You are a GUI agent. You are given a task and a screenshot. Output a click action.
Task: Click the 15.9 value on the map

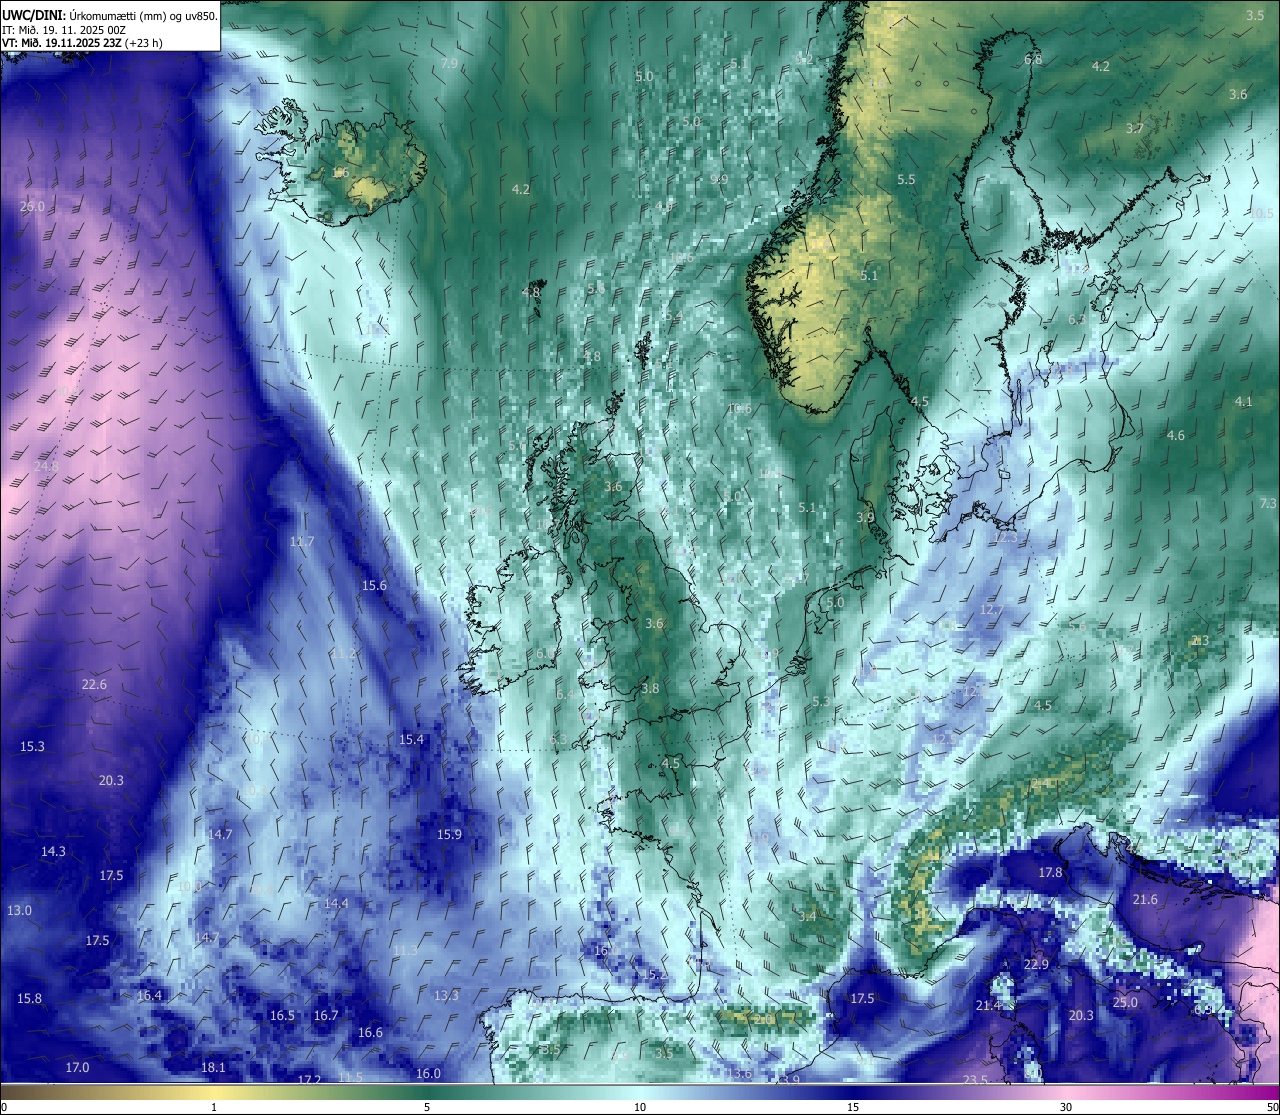[449, 834]
